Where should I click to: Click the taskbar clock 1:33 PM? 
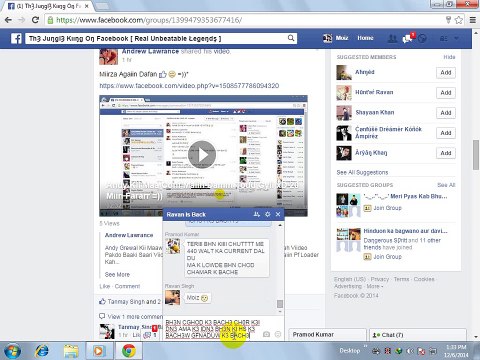coord(456,347)
